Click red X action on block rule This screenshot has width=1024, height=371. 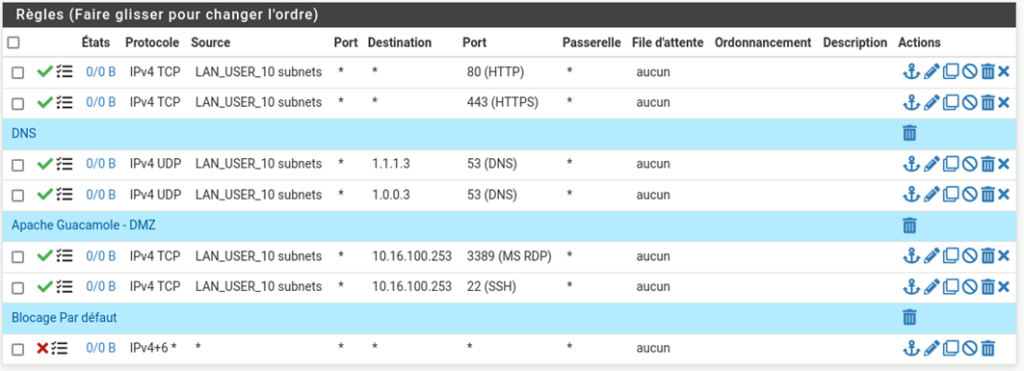(42, 348)
